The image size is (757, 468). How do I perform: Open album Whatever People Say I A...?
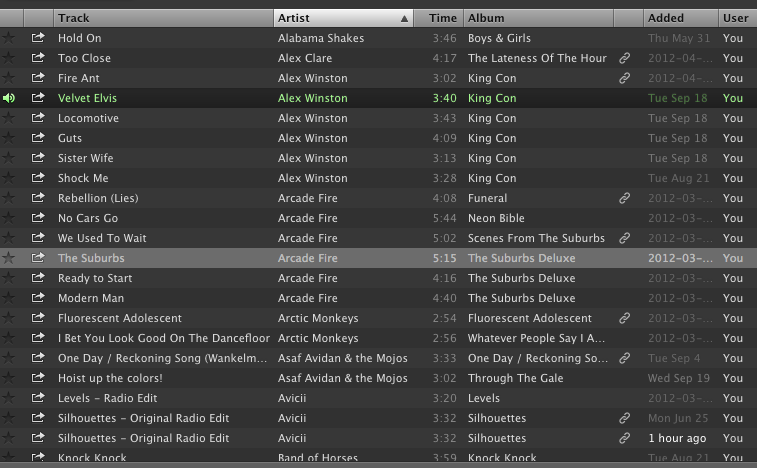[x=536, y=338]
